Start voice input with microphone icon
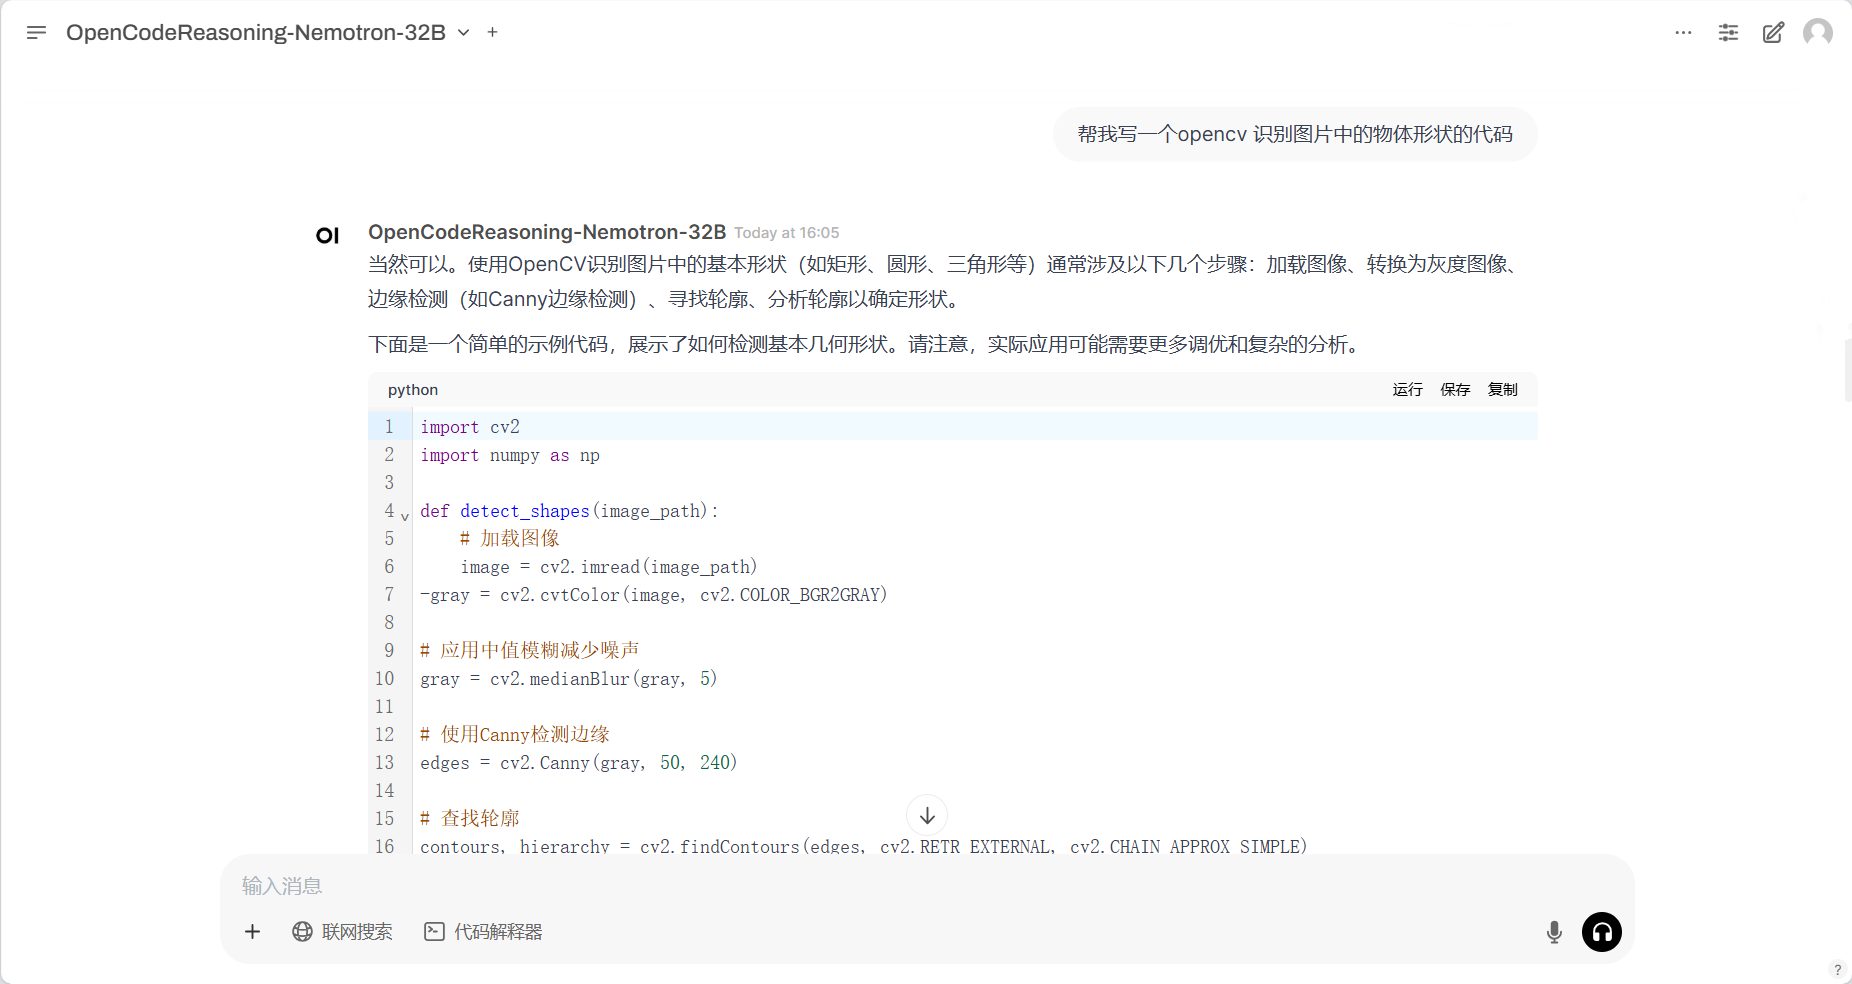The image size is (1852, 984). coord(1554,932)
